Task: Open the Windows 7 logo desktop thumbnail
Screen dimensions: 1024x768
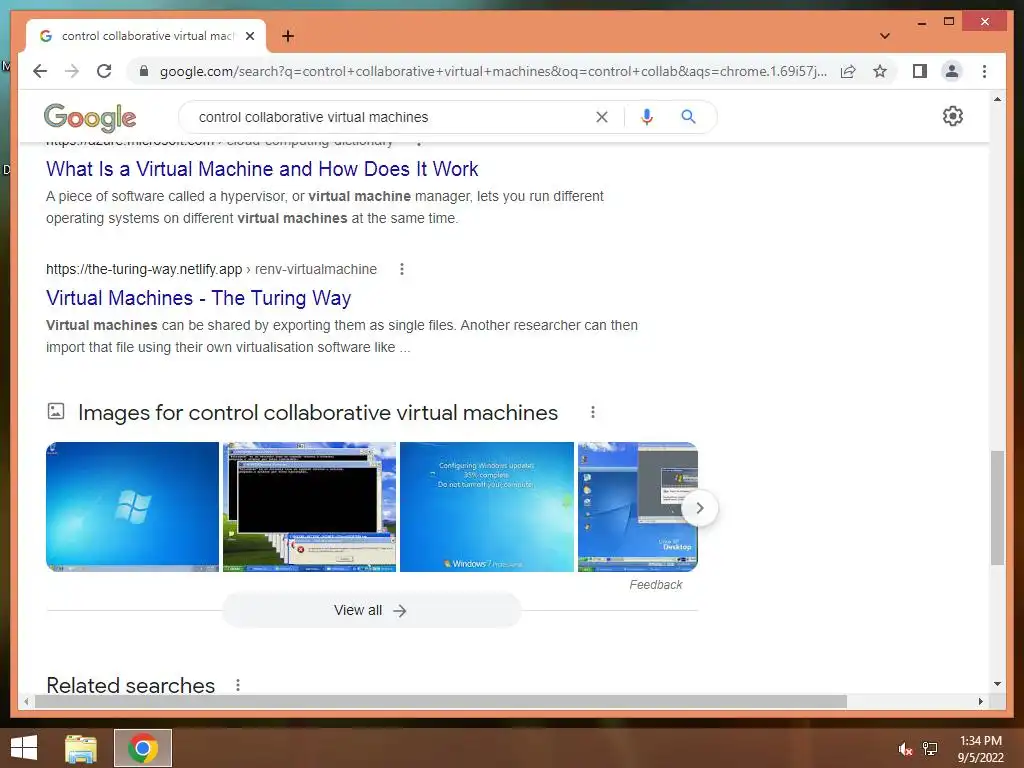Action: tap(133, 507)
